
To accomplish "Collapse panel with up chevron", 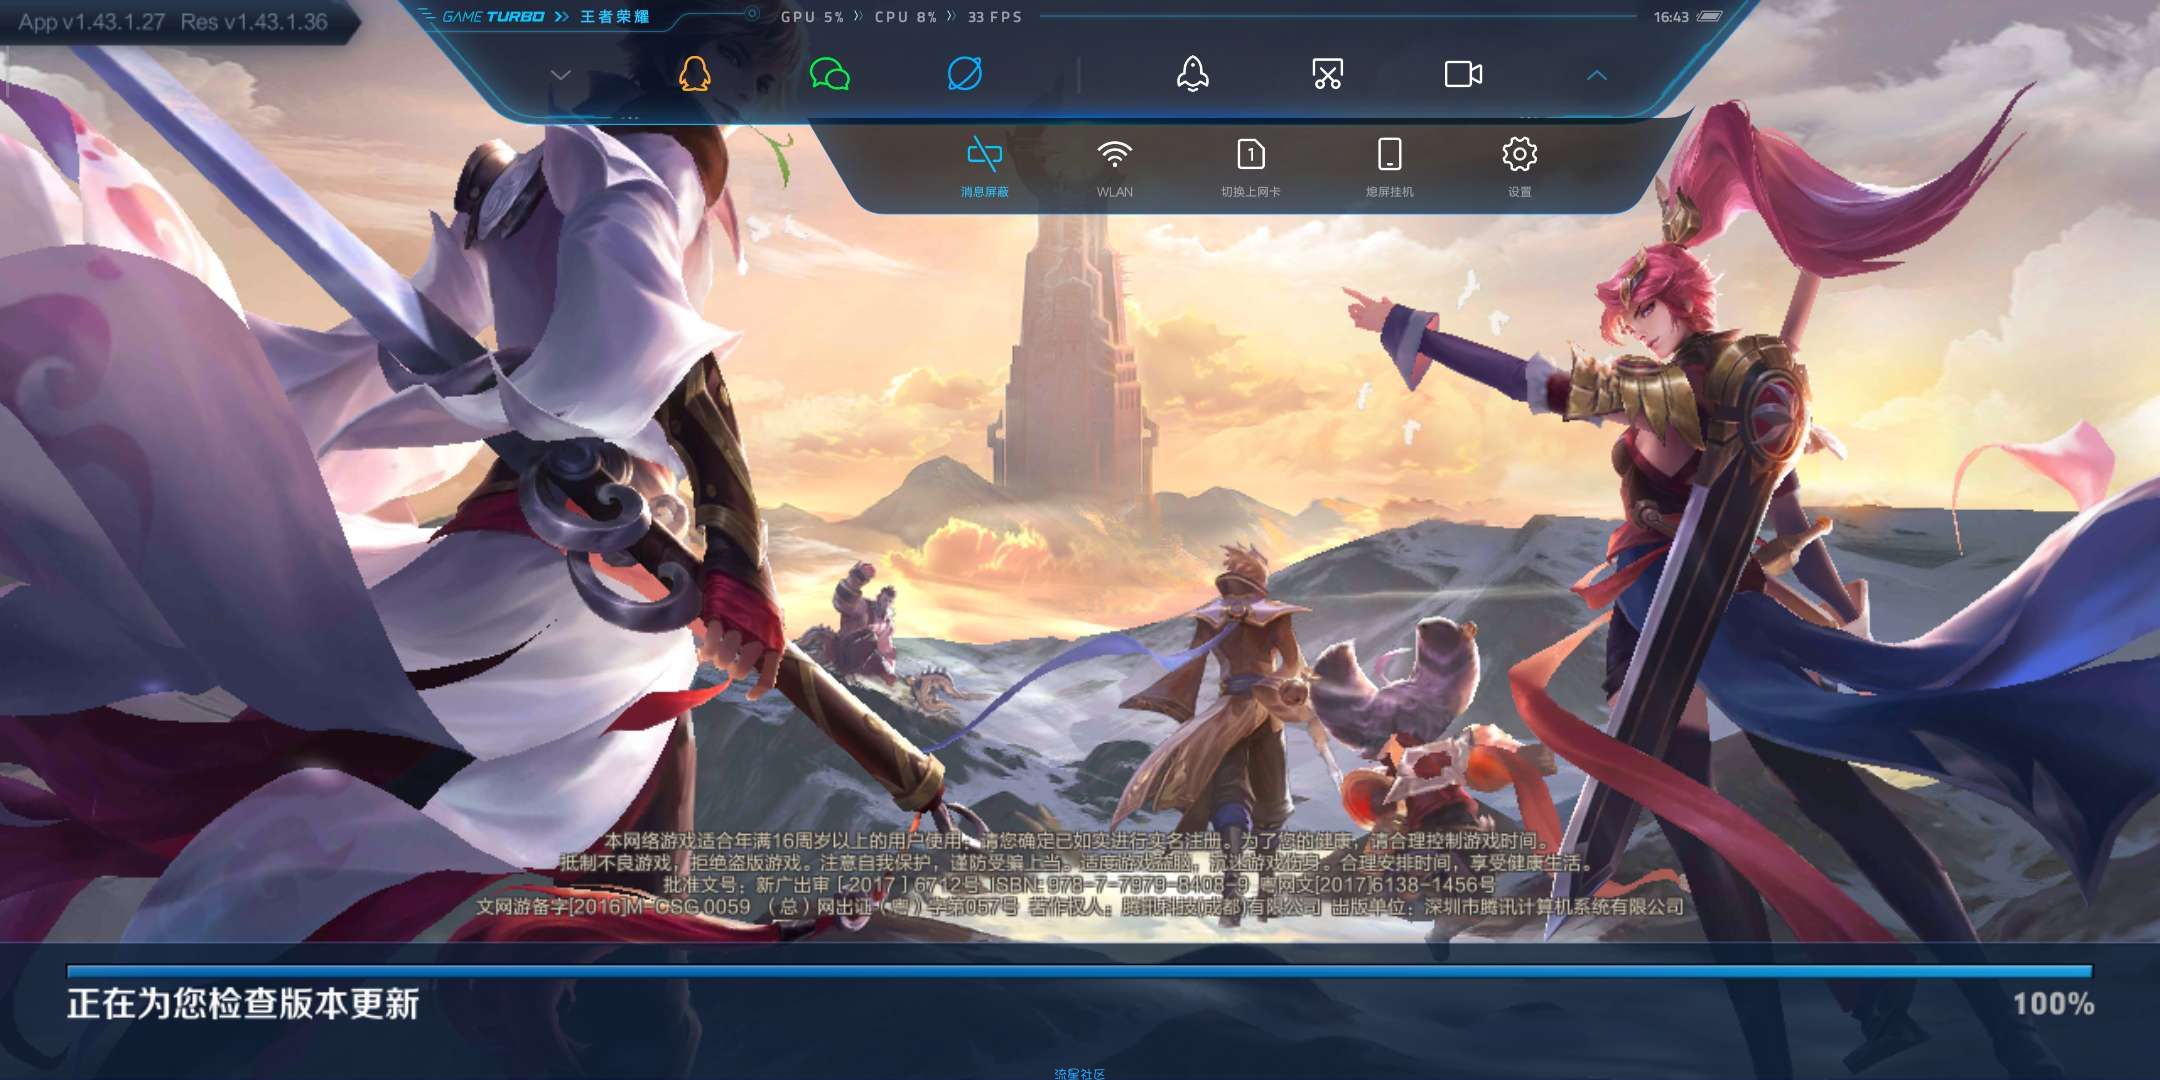I will [x=1597, y=75].
